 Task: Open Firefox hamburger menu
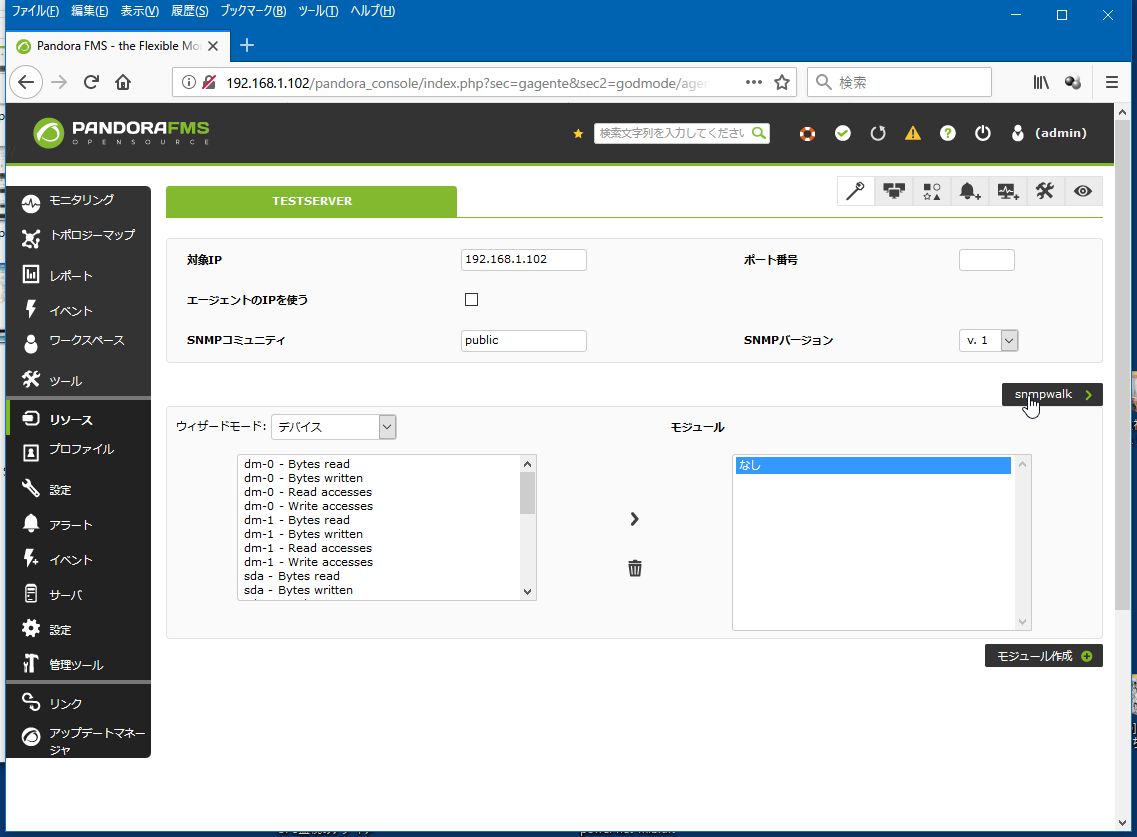coord(1112,83)
